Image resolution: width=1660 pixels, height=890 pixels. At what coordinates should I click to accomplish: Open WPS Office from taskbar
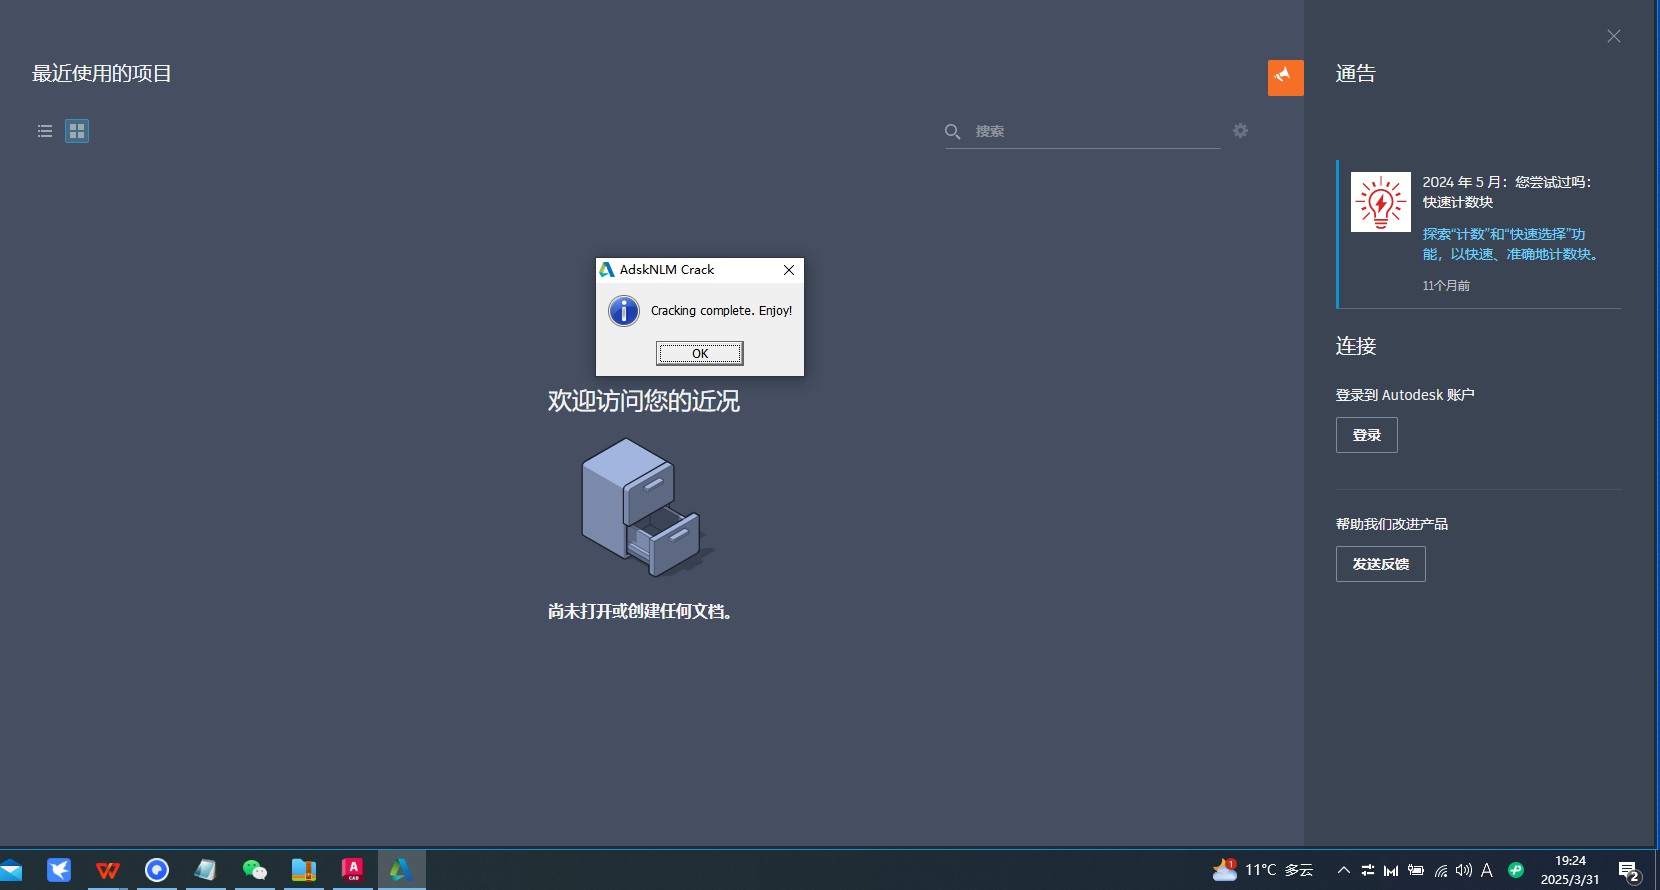coord(108,870)
